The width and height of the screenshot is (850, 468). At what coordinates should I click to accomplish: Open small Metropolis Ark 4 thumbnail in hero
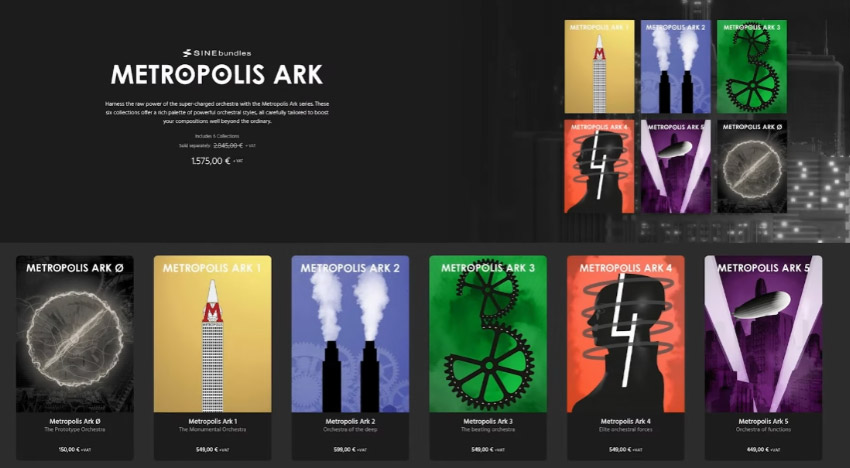599,166
